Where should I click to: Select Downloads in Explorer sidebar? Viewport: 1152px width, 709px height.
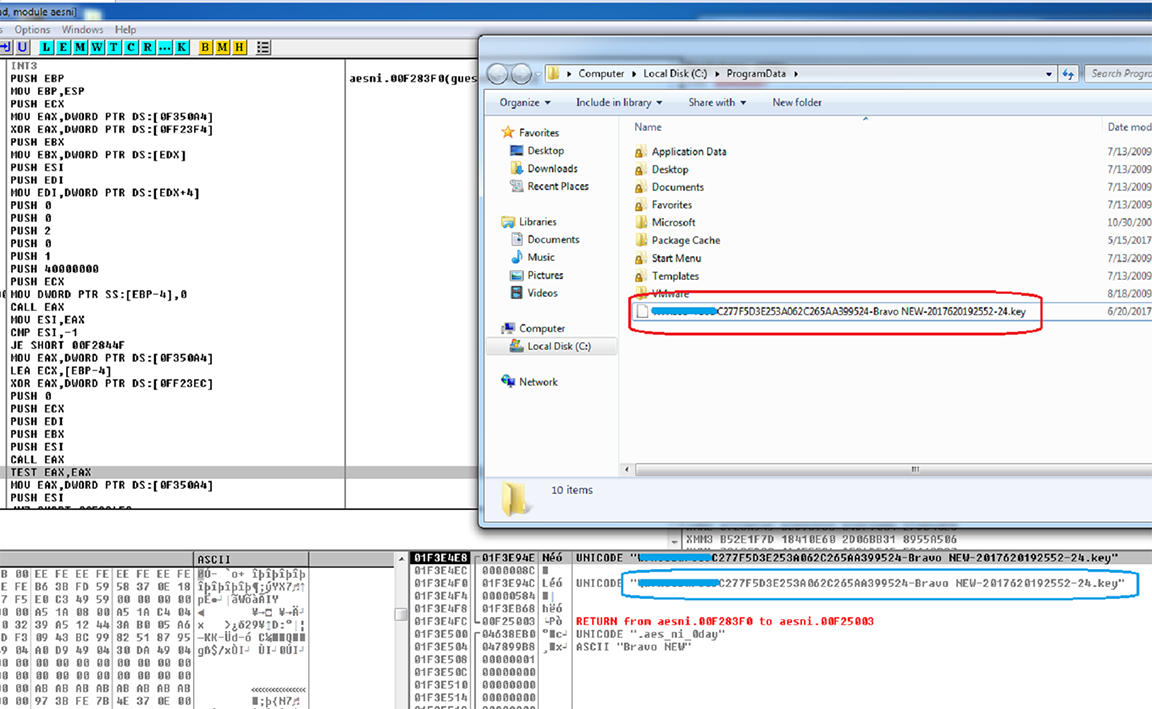pos(552,168)
